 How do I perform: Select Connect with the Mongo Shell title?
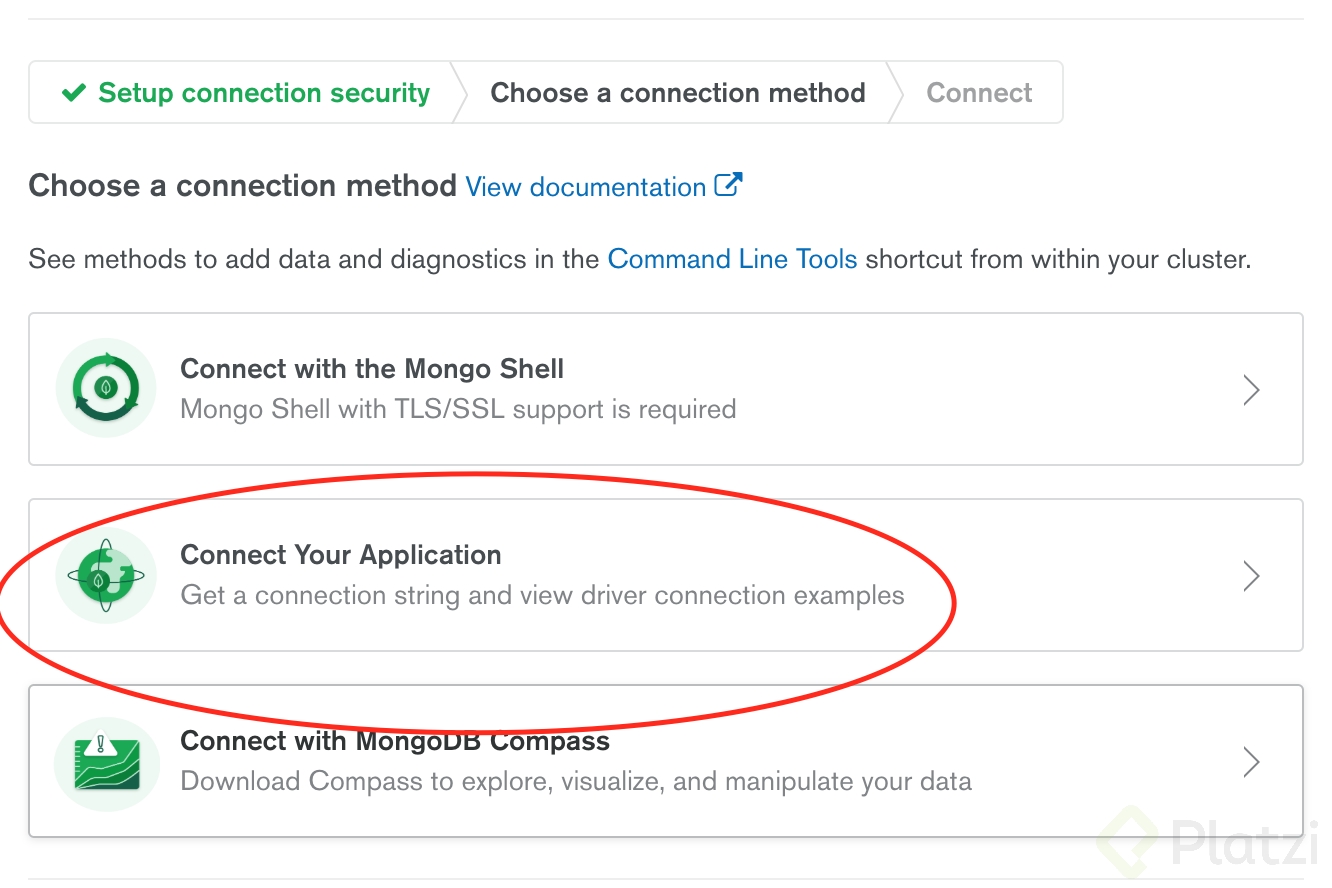372,369
